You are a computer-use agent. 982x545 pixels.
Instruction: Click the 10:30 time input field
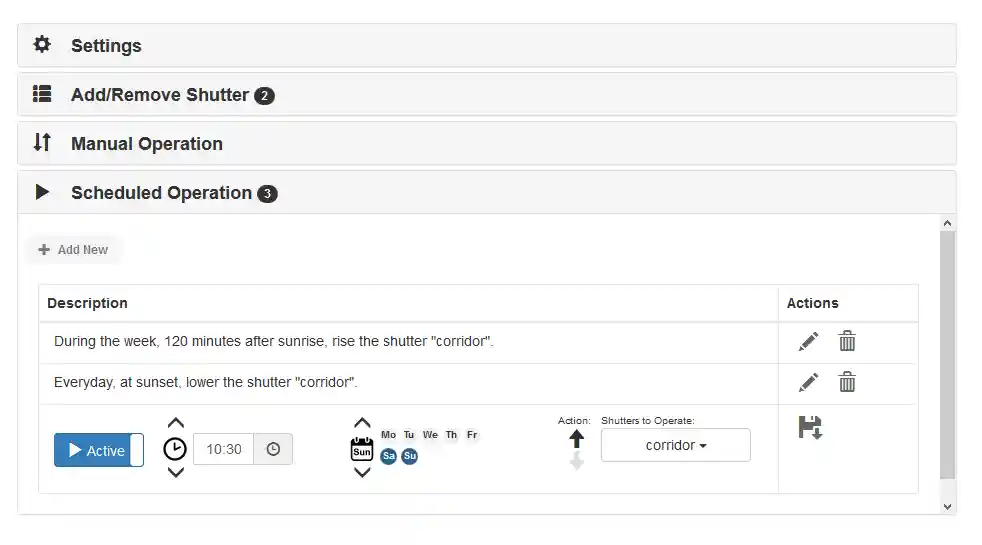[x=223, y=450]
